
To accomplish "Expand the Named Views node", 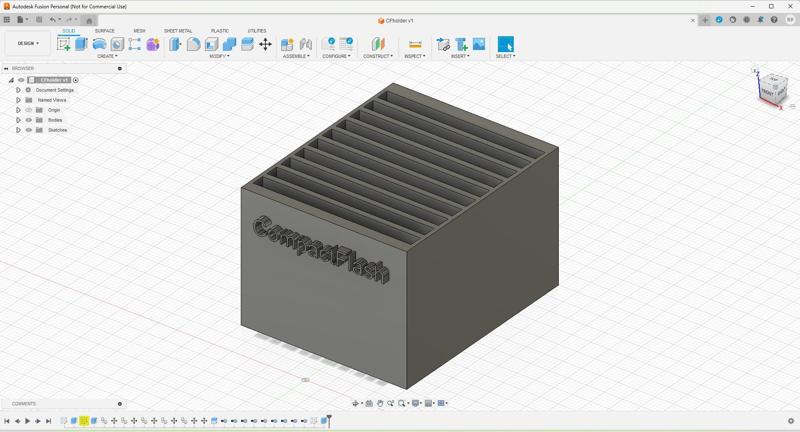I will coord(18,100).
